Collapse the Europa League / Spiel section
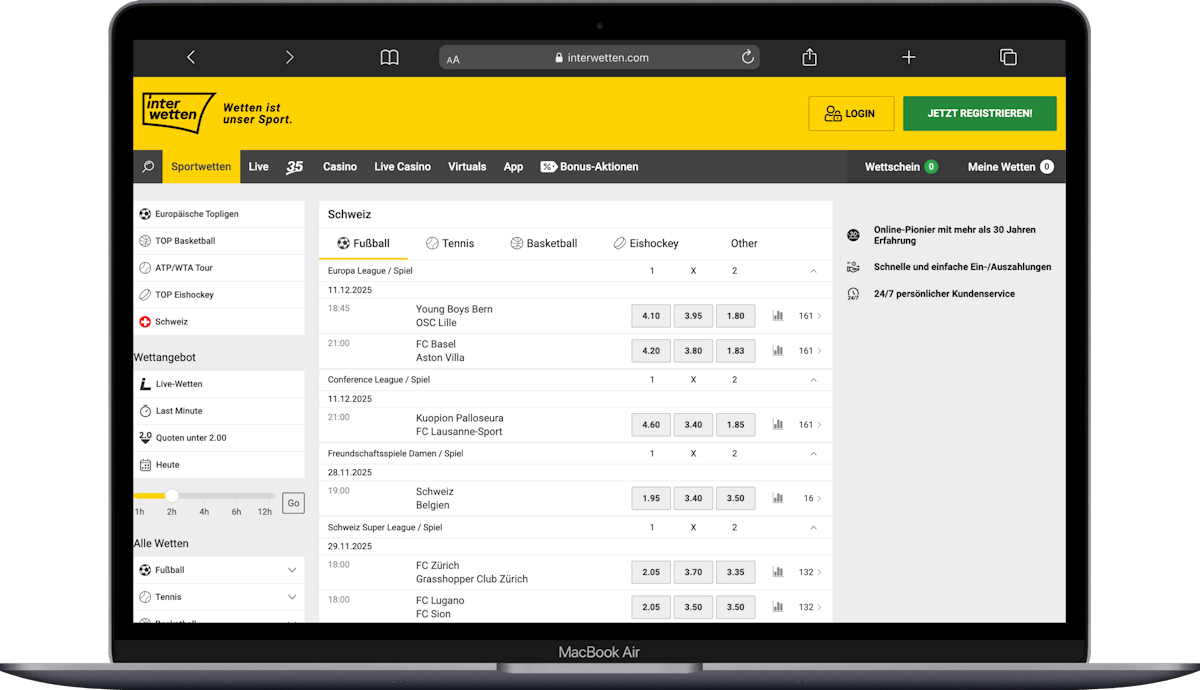Viewport: 1200px width, 690px height. click(813, 271)
